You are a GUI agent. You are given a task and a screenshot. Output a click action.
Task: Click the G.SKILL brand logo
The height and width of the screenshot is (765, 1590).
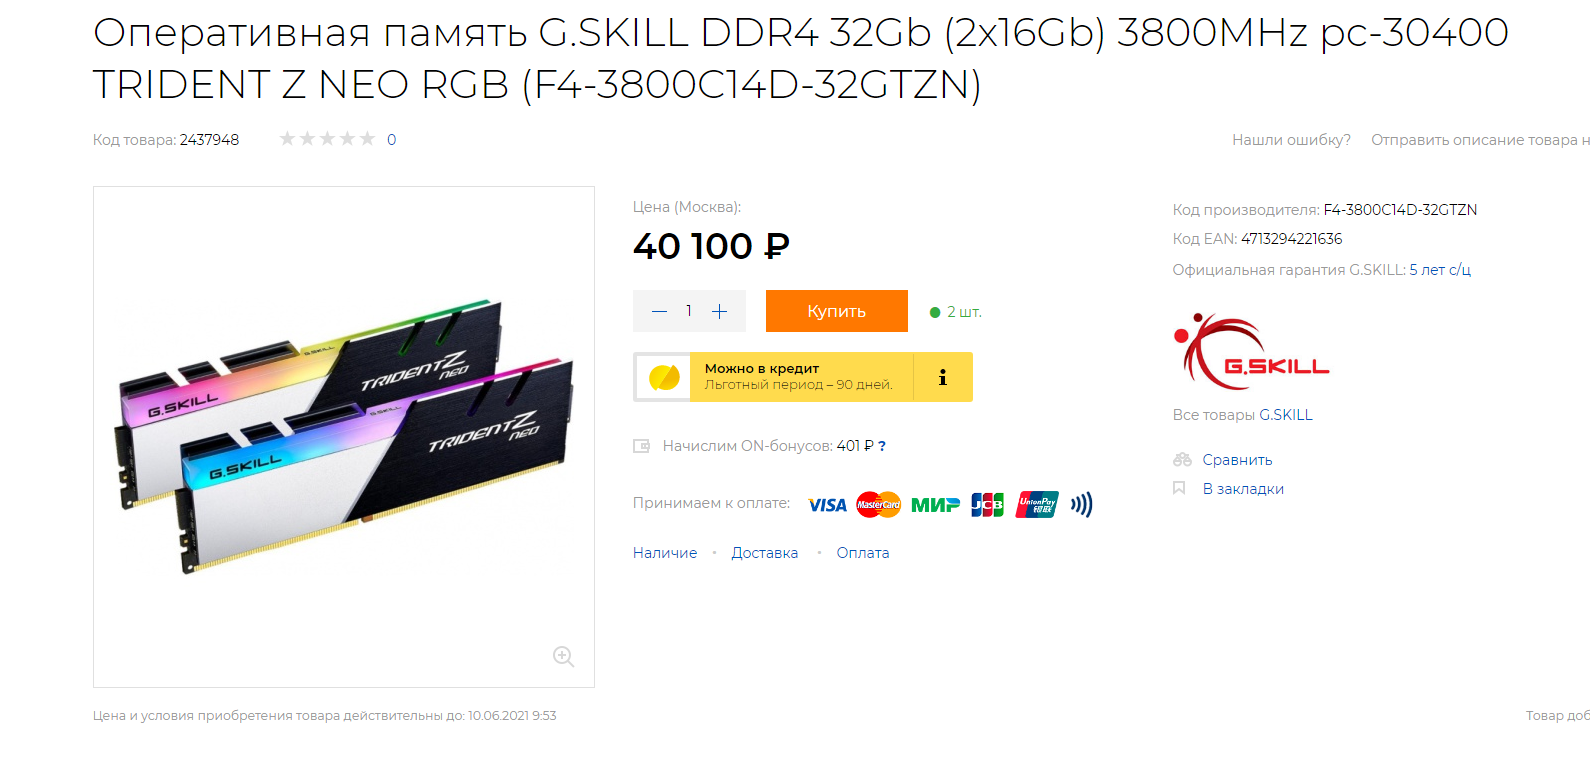click(x=1251, y=351)
